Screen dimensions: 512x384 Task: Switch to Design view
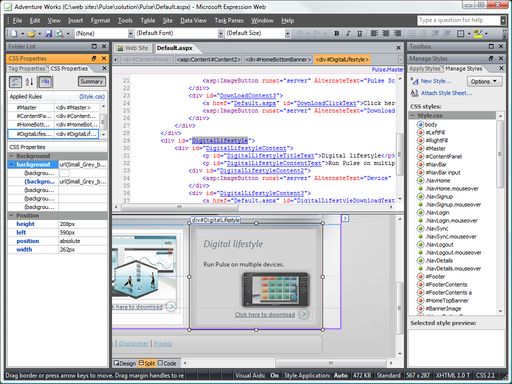coord(125,363)
